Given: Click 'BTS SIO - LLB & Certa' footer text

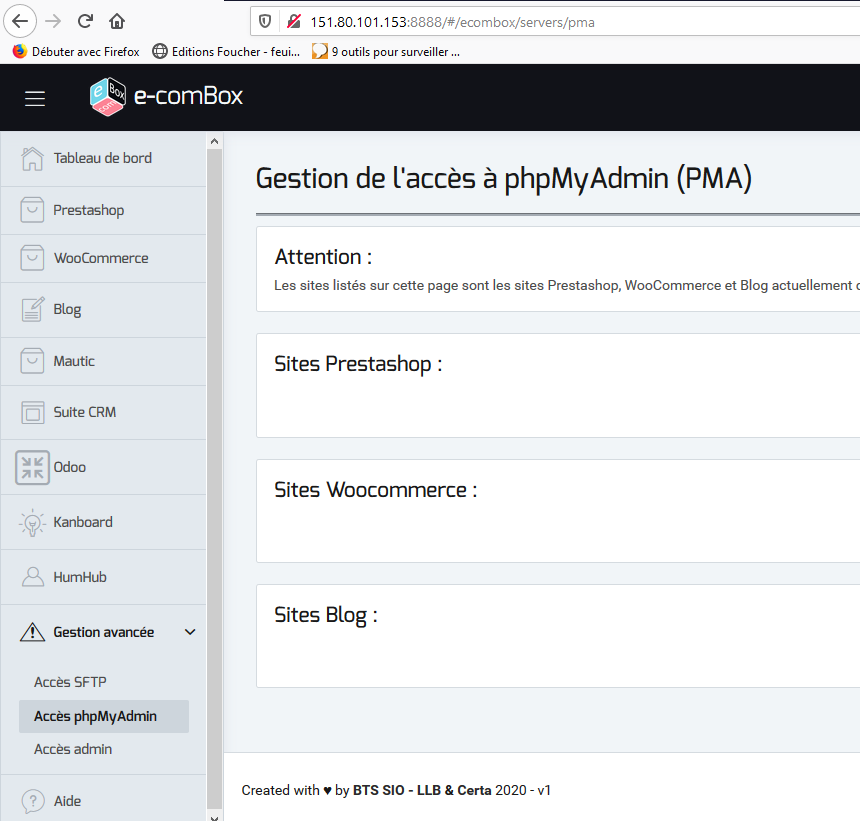Looking at the screenshot, I should 422,790.
